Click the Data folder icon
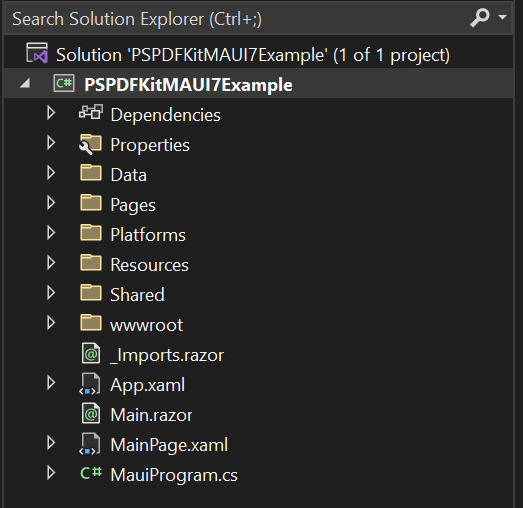 pos(91,172)
